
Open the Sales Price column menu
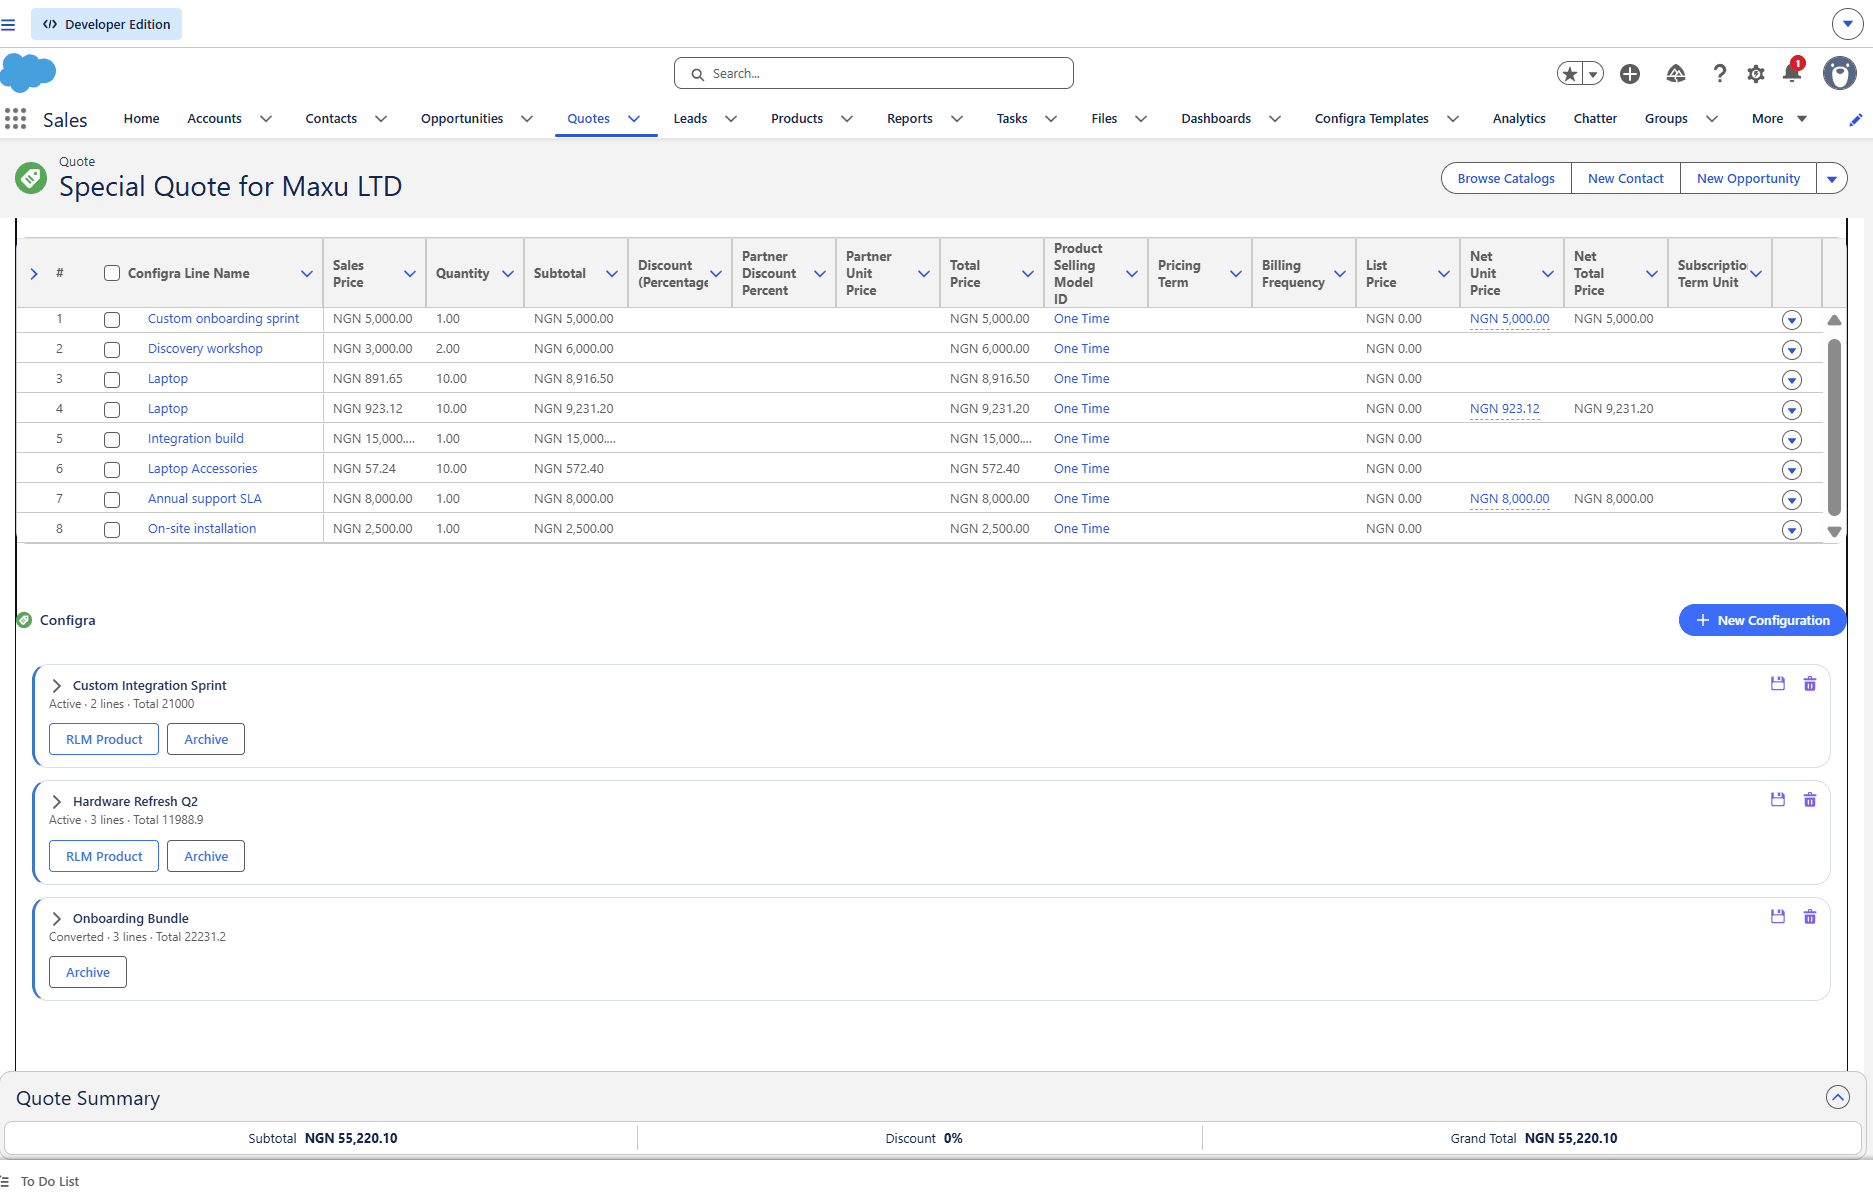410,274
